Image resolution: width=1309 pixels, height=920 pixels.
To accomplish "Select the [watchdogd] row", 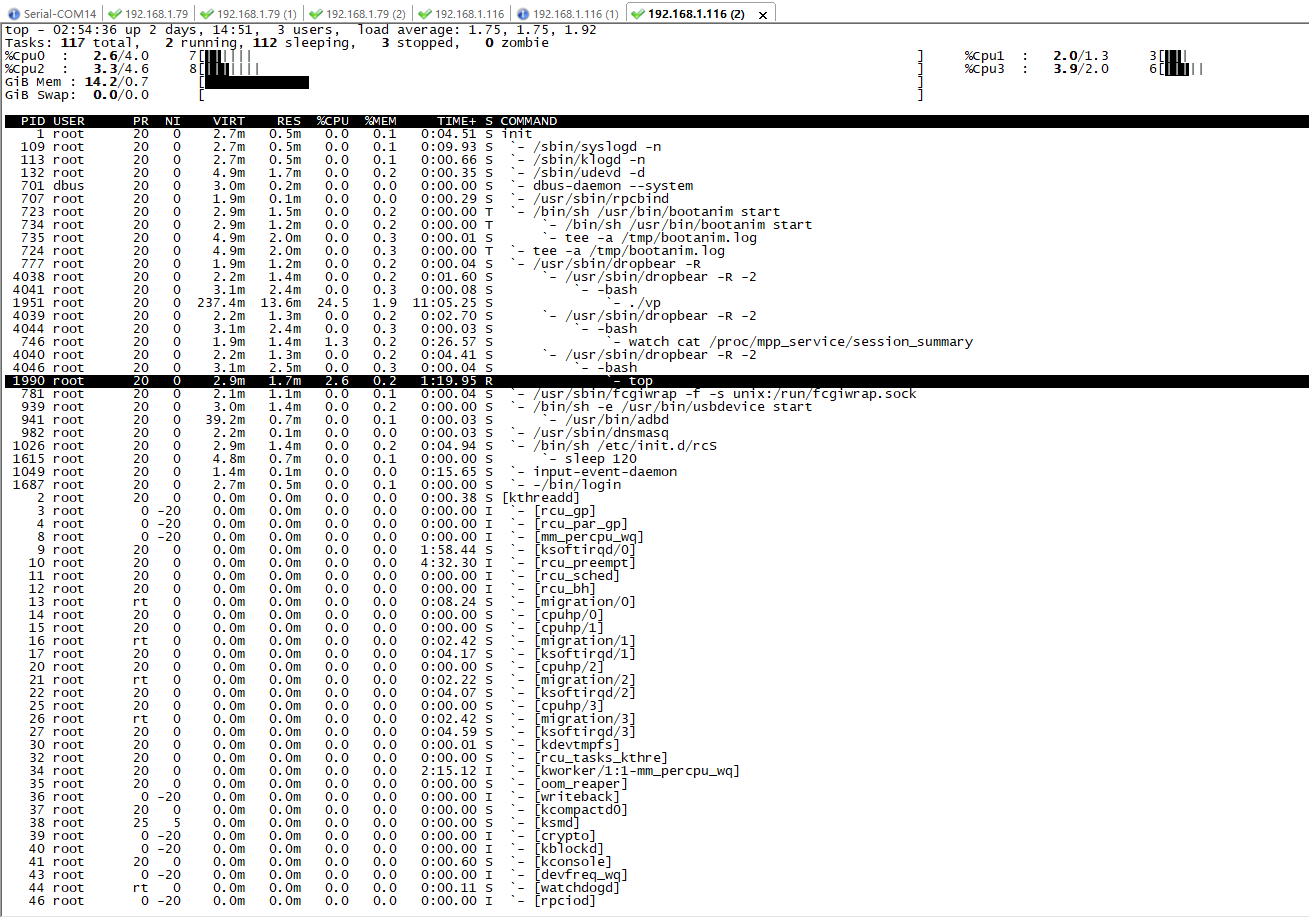I will (654, 888).
